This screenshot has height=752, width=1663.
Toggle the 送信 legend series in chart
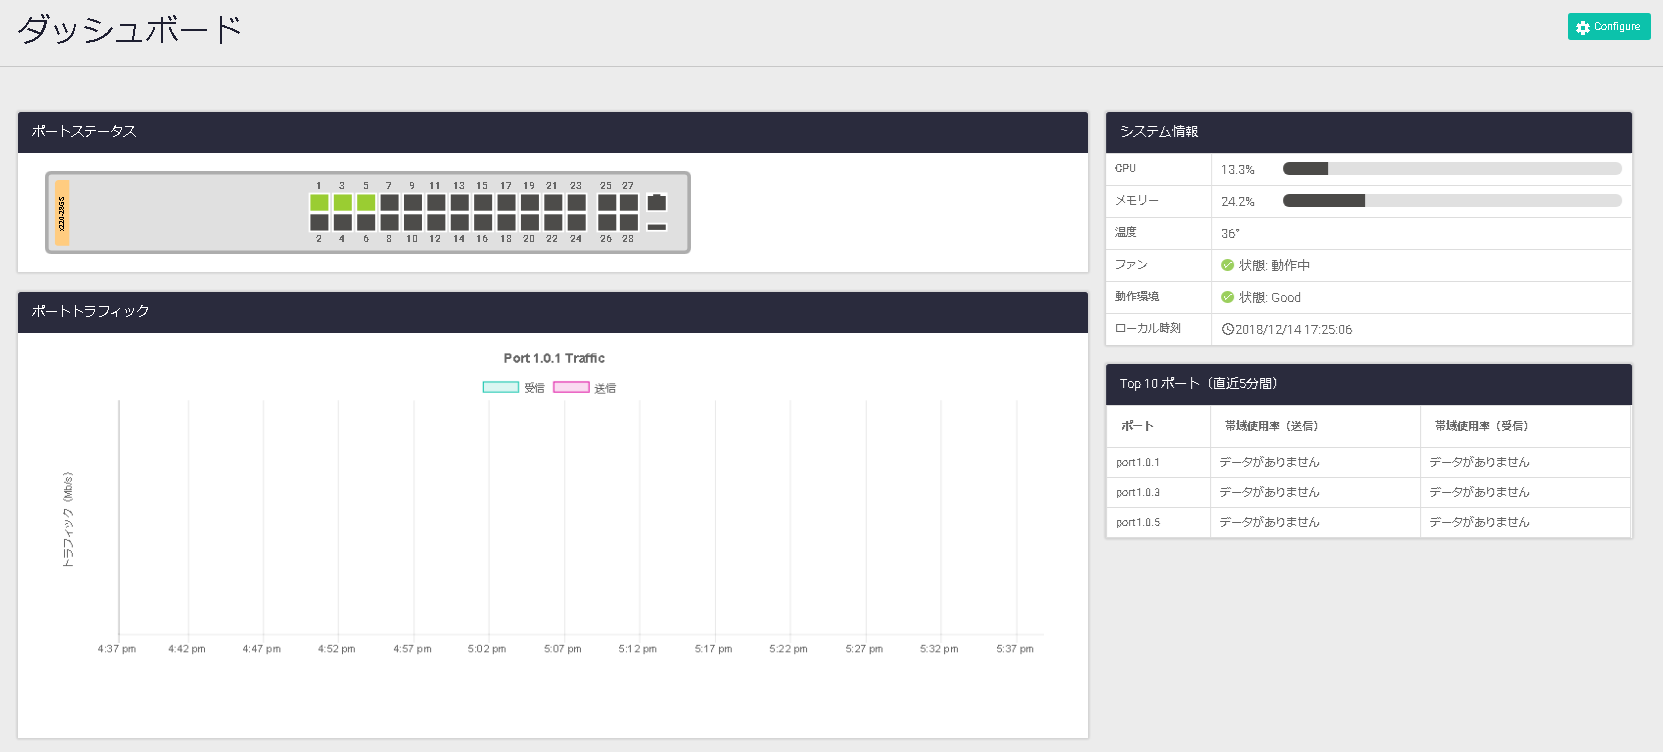tap(571, 388)
